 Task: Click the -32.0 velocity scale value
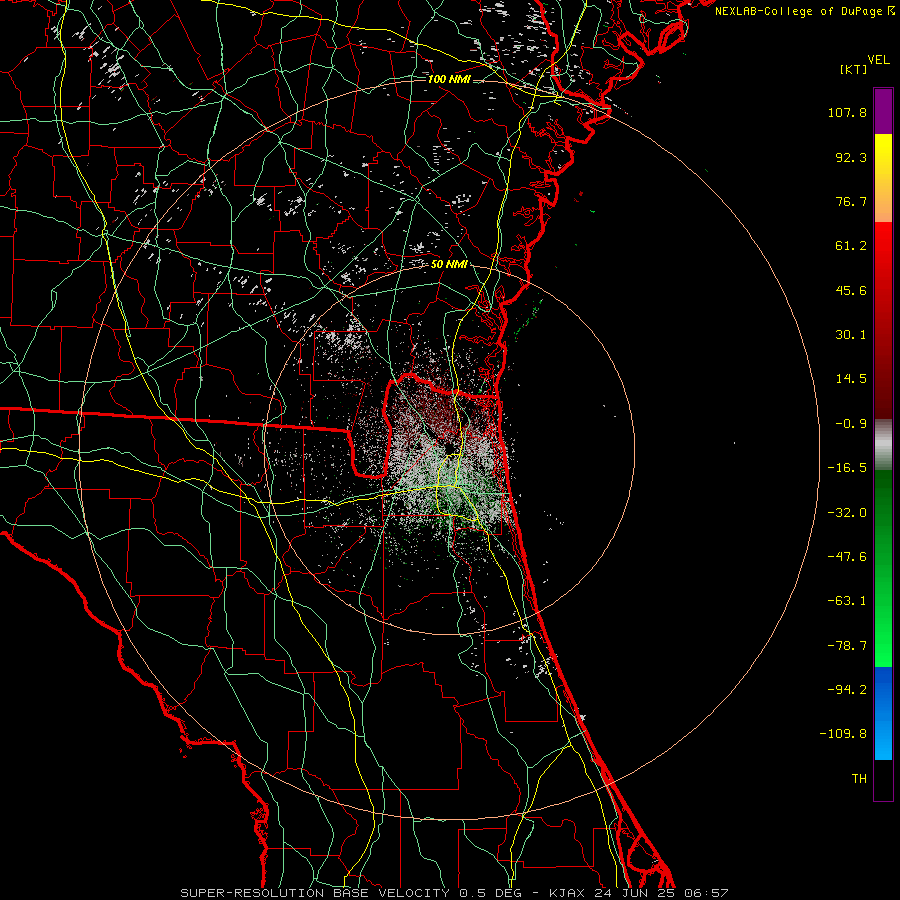[x=847, y=513]
